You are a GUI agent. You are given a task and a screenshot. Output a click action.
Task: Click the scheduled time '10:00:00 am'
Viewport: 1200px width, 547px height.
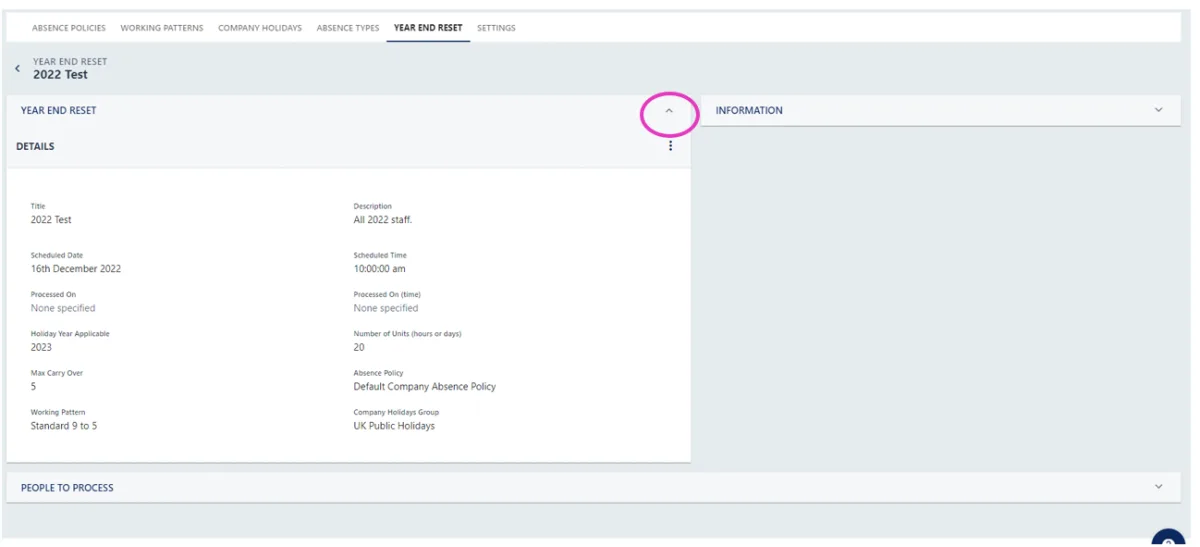tap(380, 269)
